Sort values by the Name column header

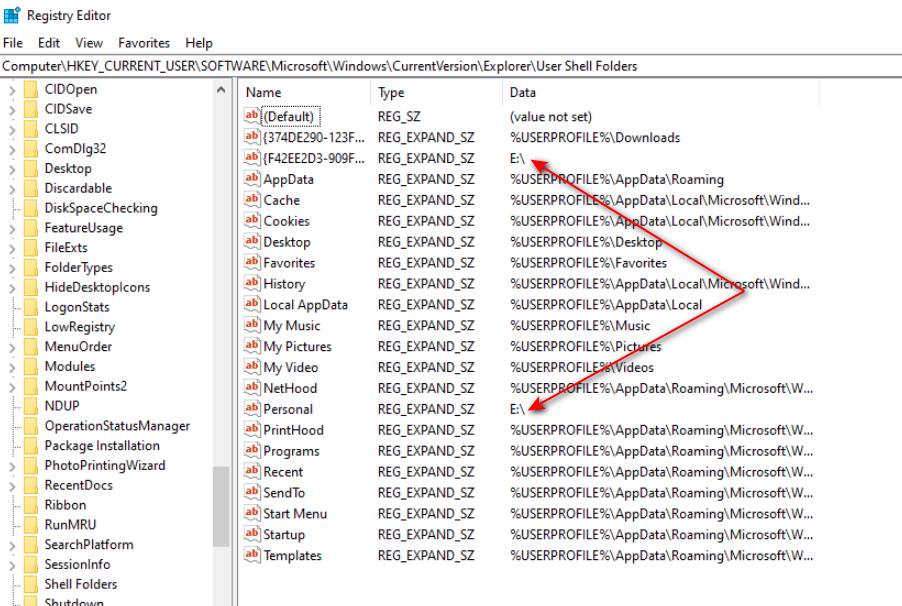point(305,93)
